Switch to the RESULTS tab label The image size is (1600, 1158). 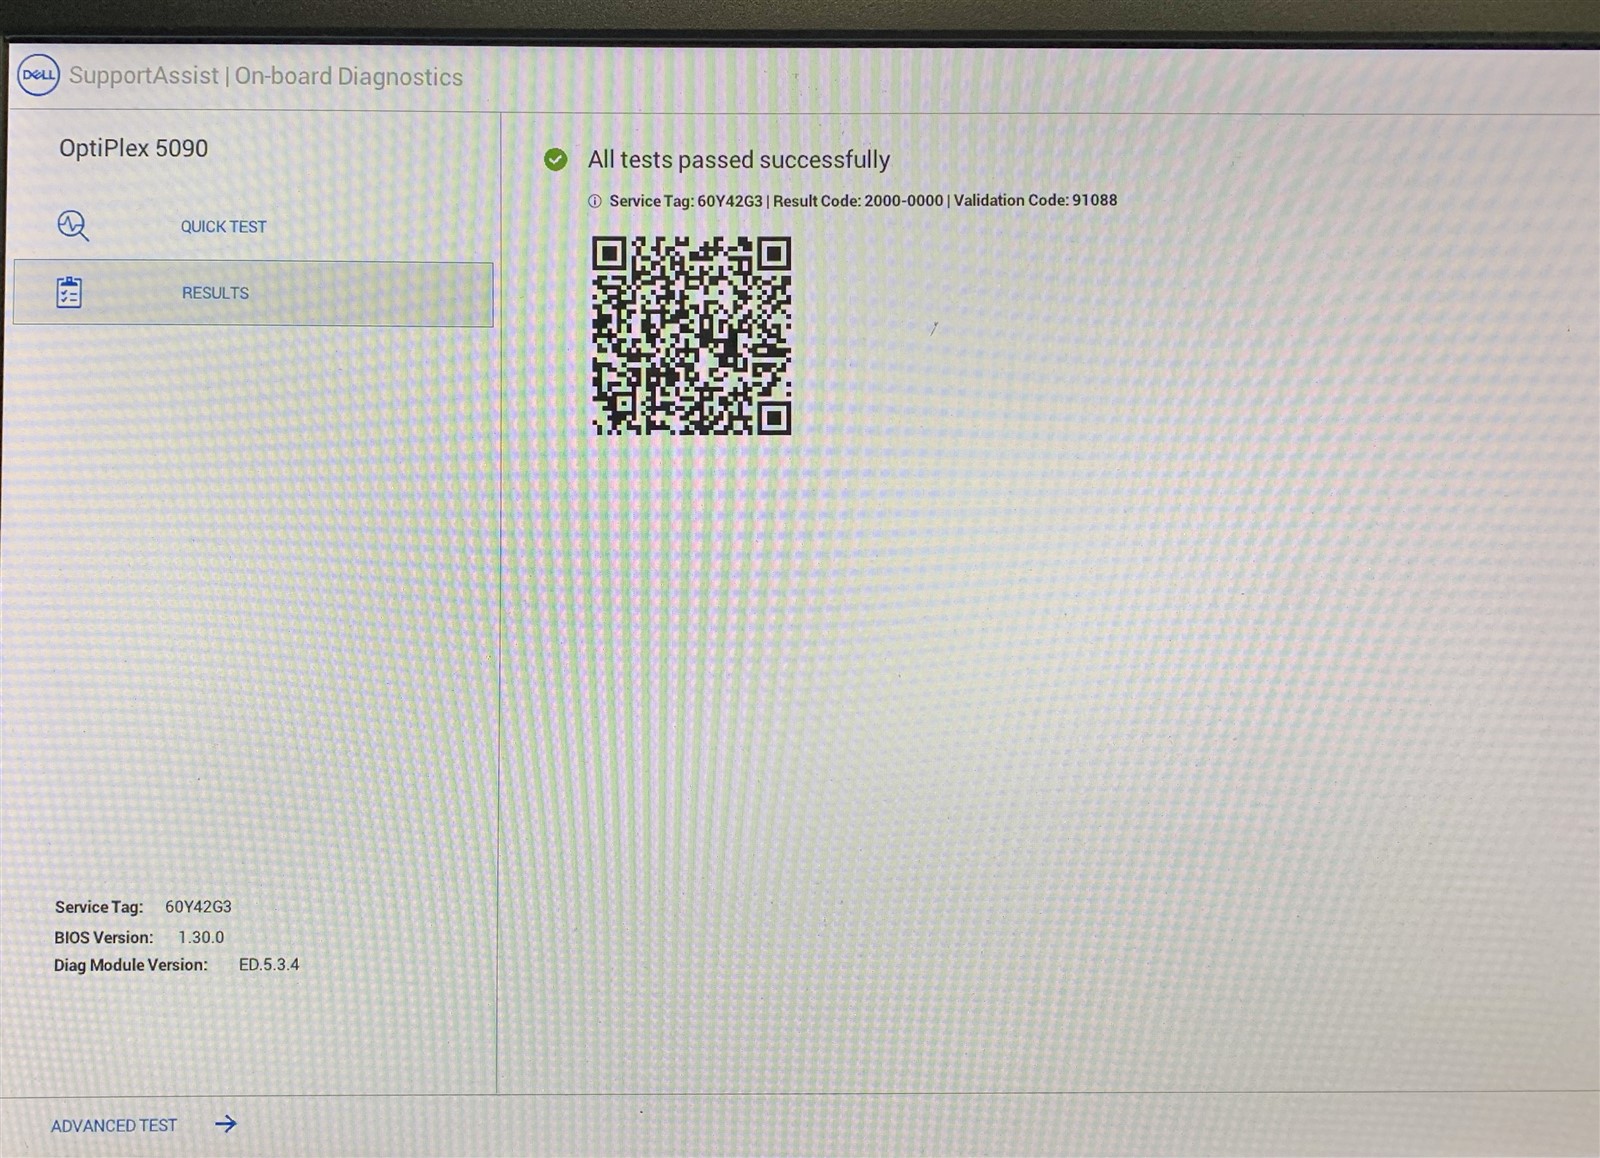point(215,293)
